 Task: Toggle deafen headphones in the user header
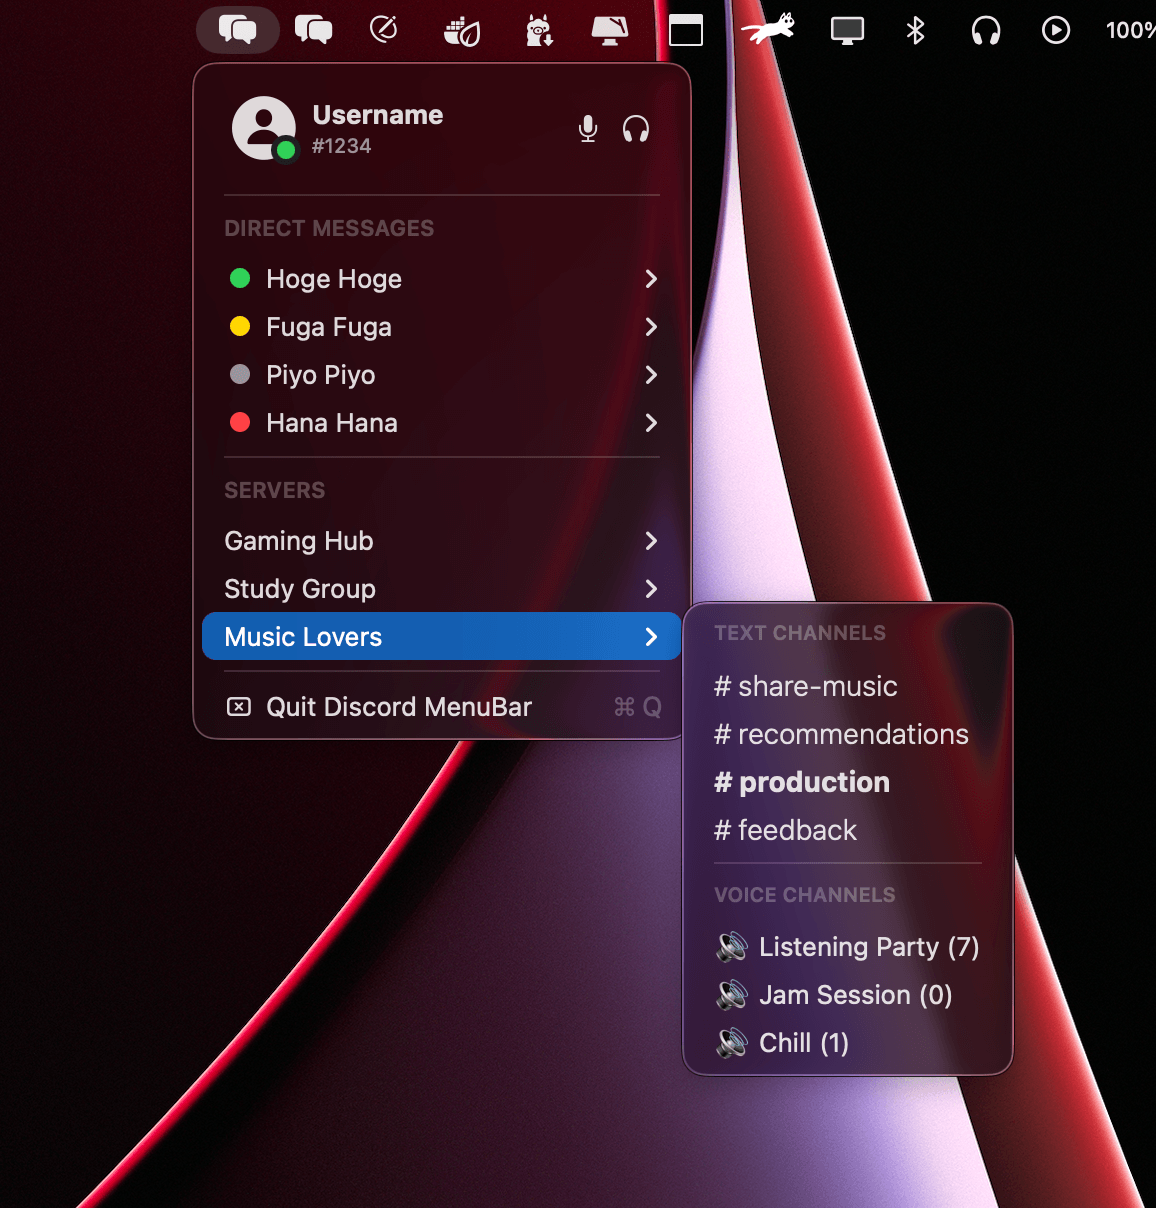click(636, 129)
